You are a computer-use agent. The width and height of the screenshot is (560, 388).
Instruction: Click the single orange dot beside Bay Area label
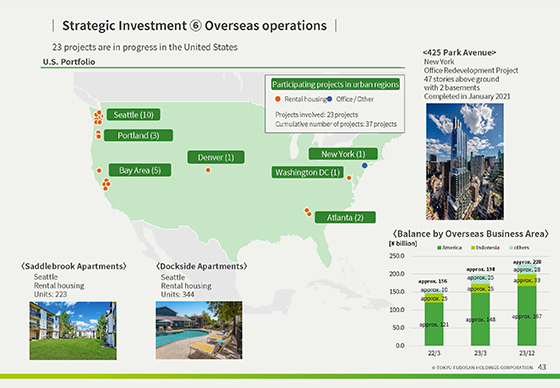(x=99, y=171)
